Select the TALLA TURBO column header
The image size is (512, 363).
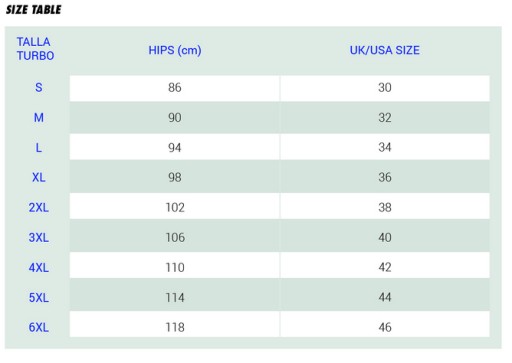pyautogui.click(x=35, y=49)
